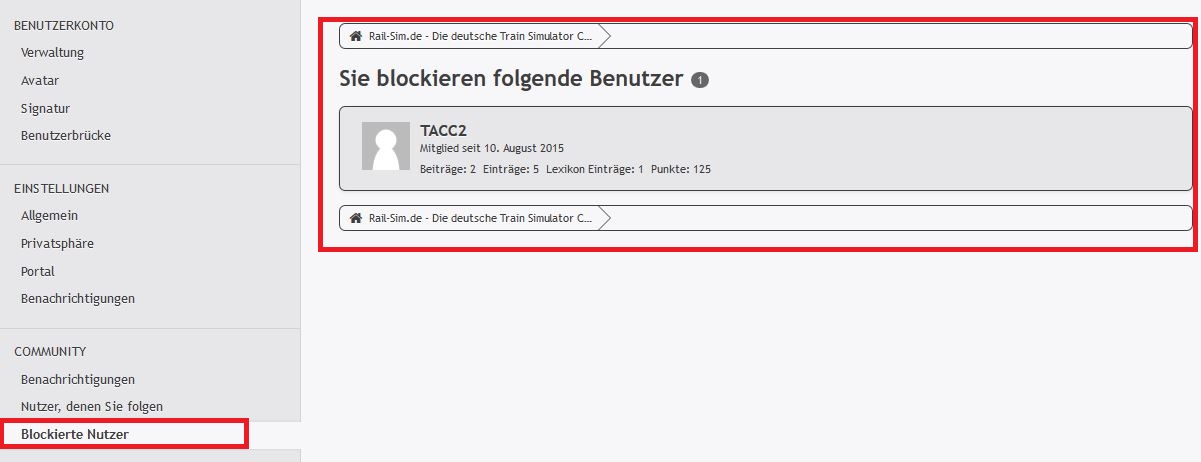Select Blockierte Nutzer in the sidebar
Viewport: 1201px width, 462px height.
pos(75,434)
